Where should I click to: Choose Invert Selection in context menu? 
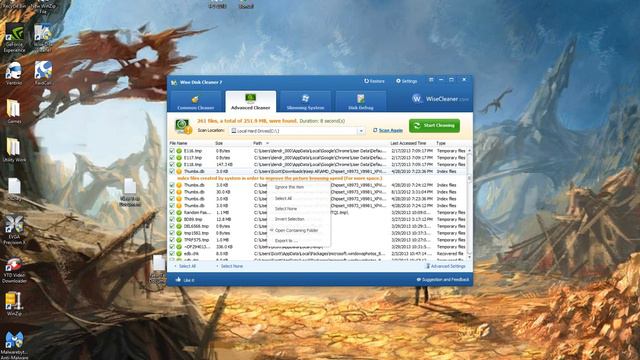pos(298,219)
